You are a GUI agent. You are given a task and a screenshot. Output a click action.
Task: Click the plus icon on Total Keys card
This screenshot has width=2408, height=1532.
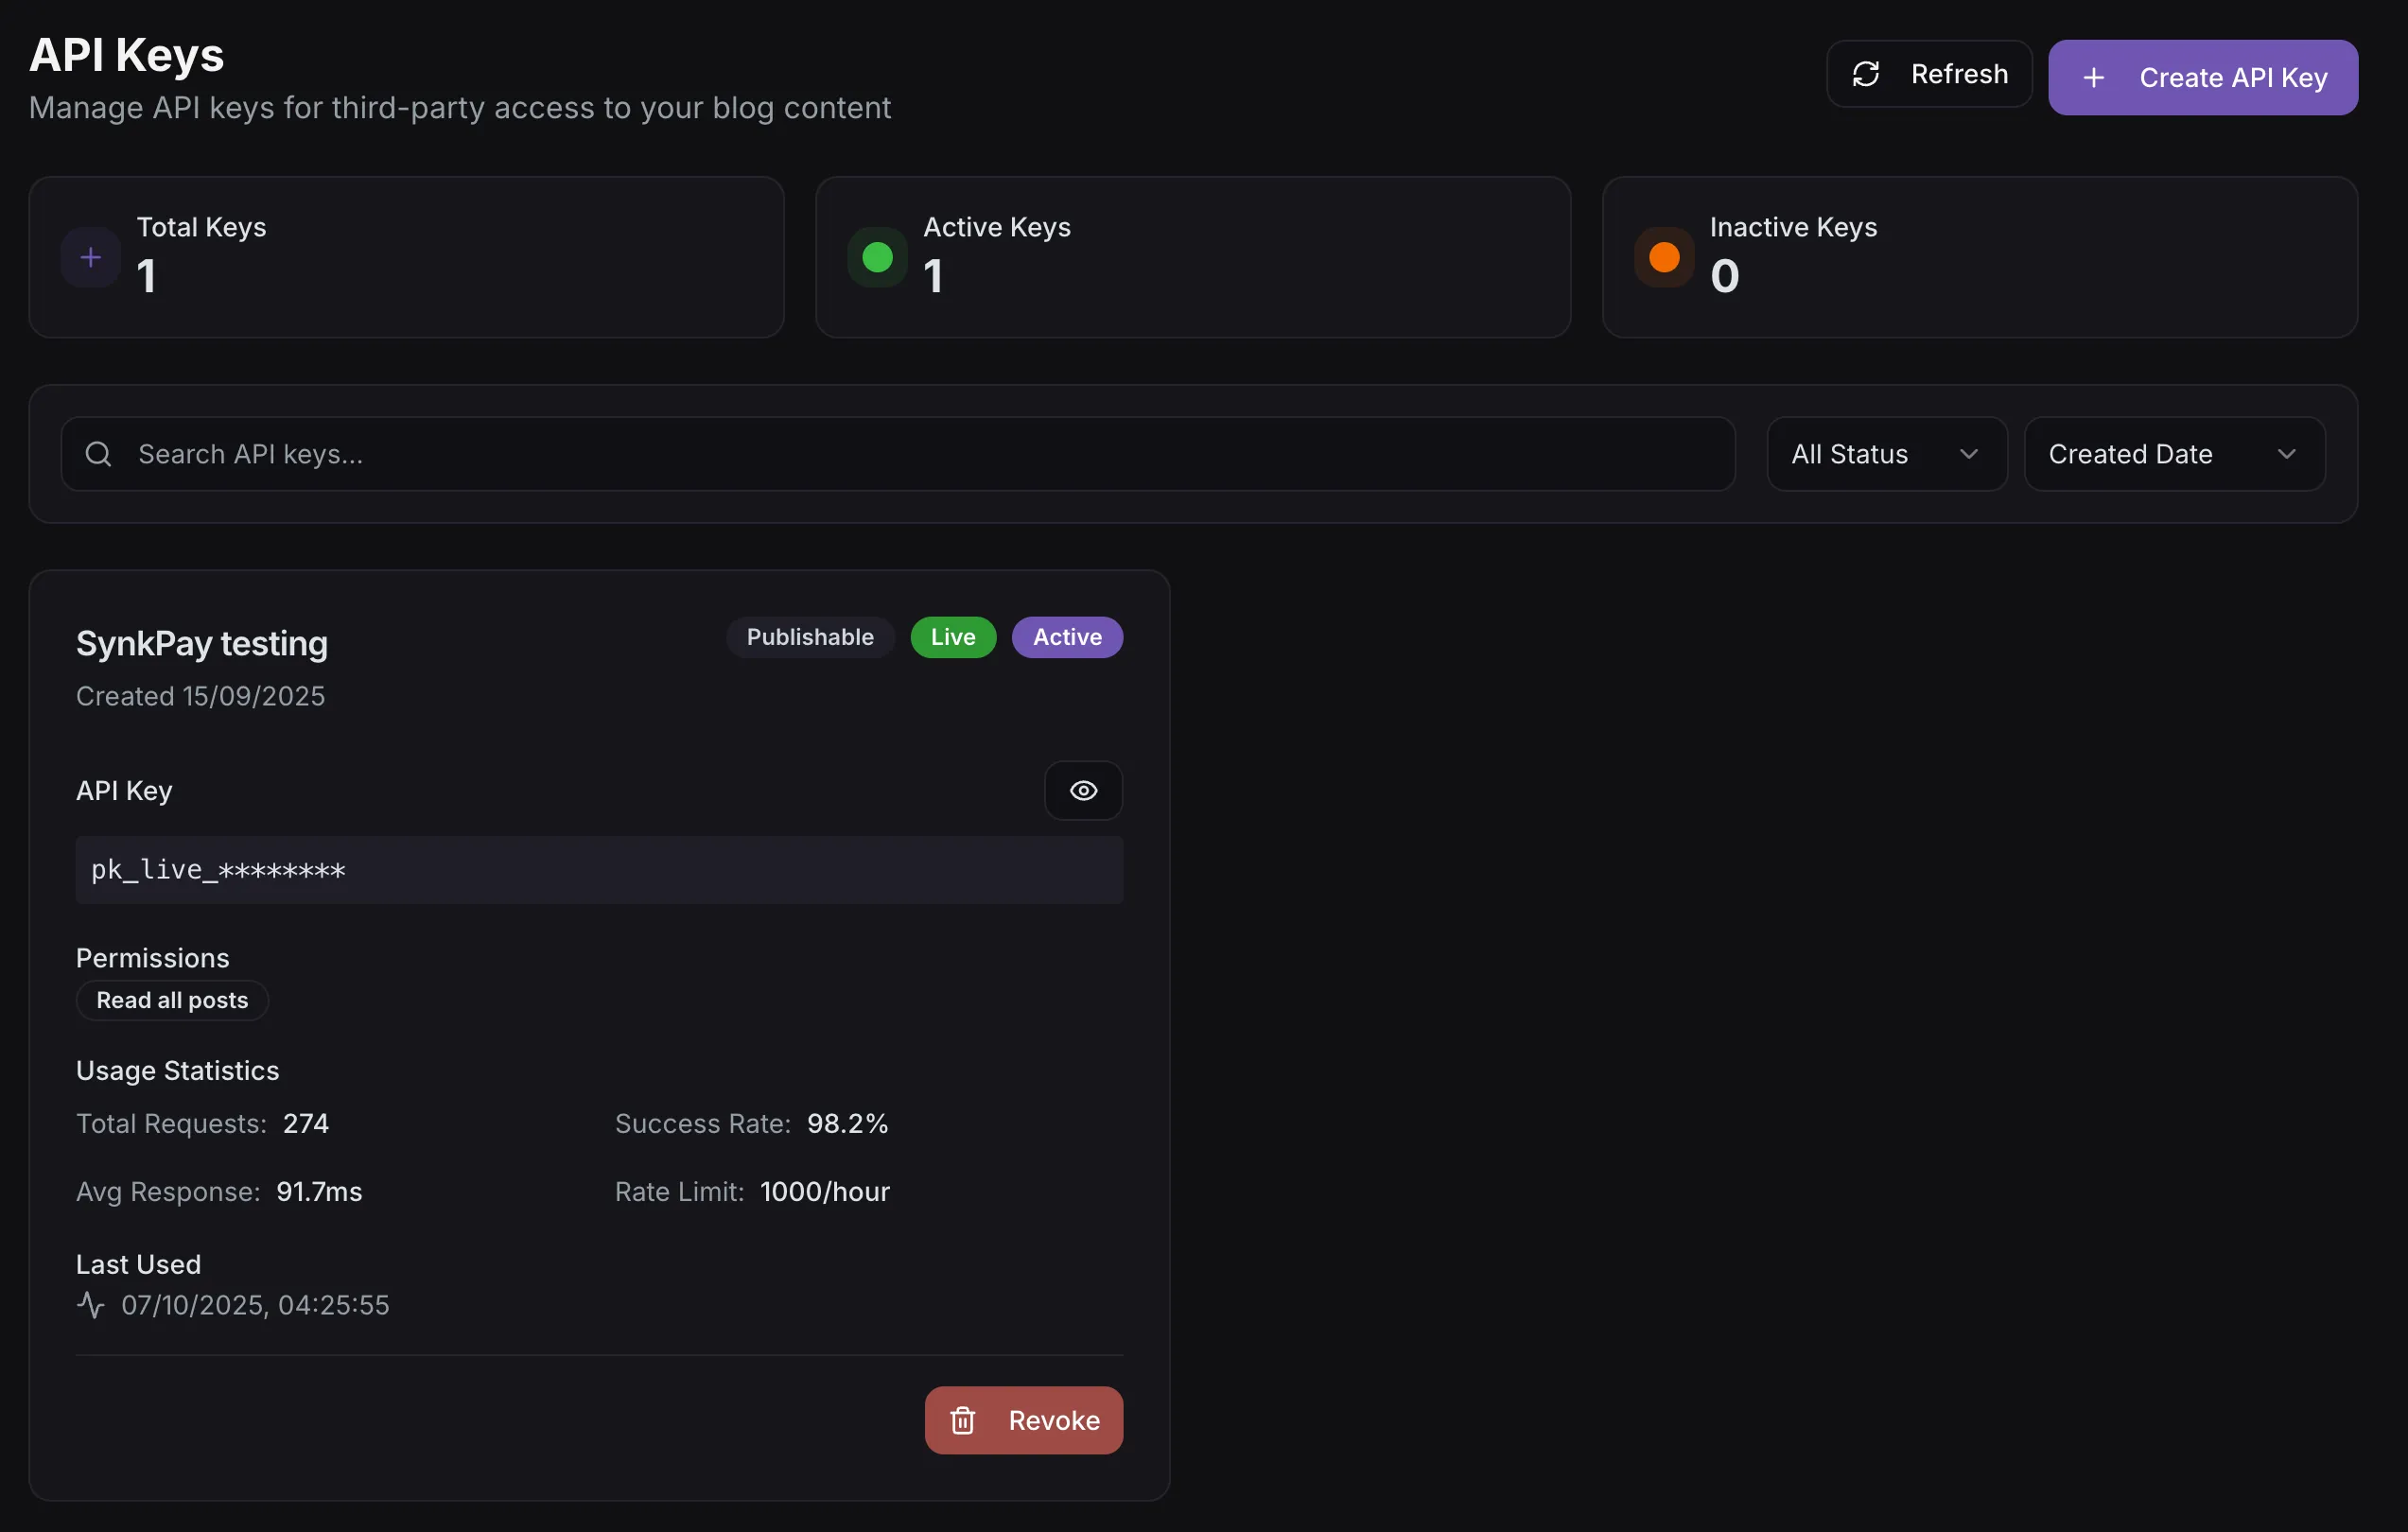pos(91,258)
